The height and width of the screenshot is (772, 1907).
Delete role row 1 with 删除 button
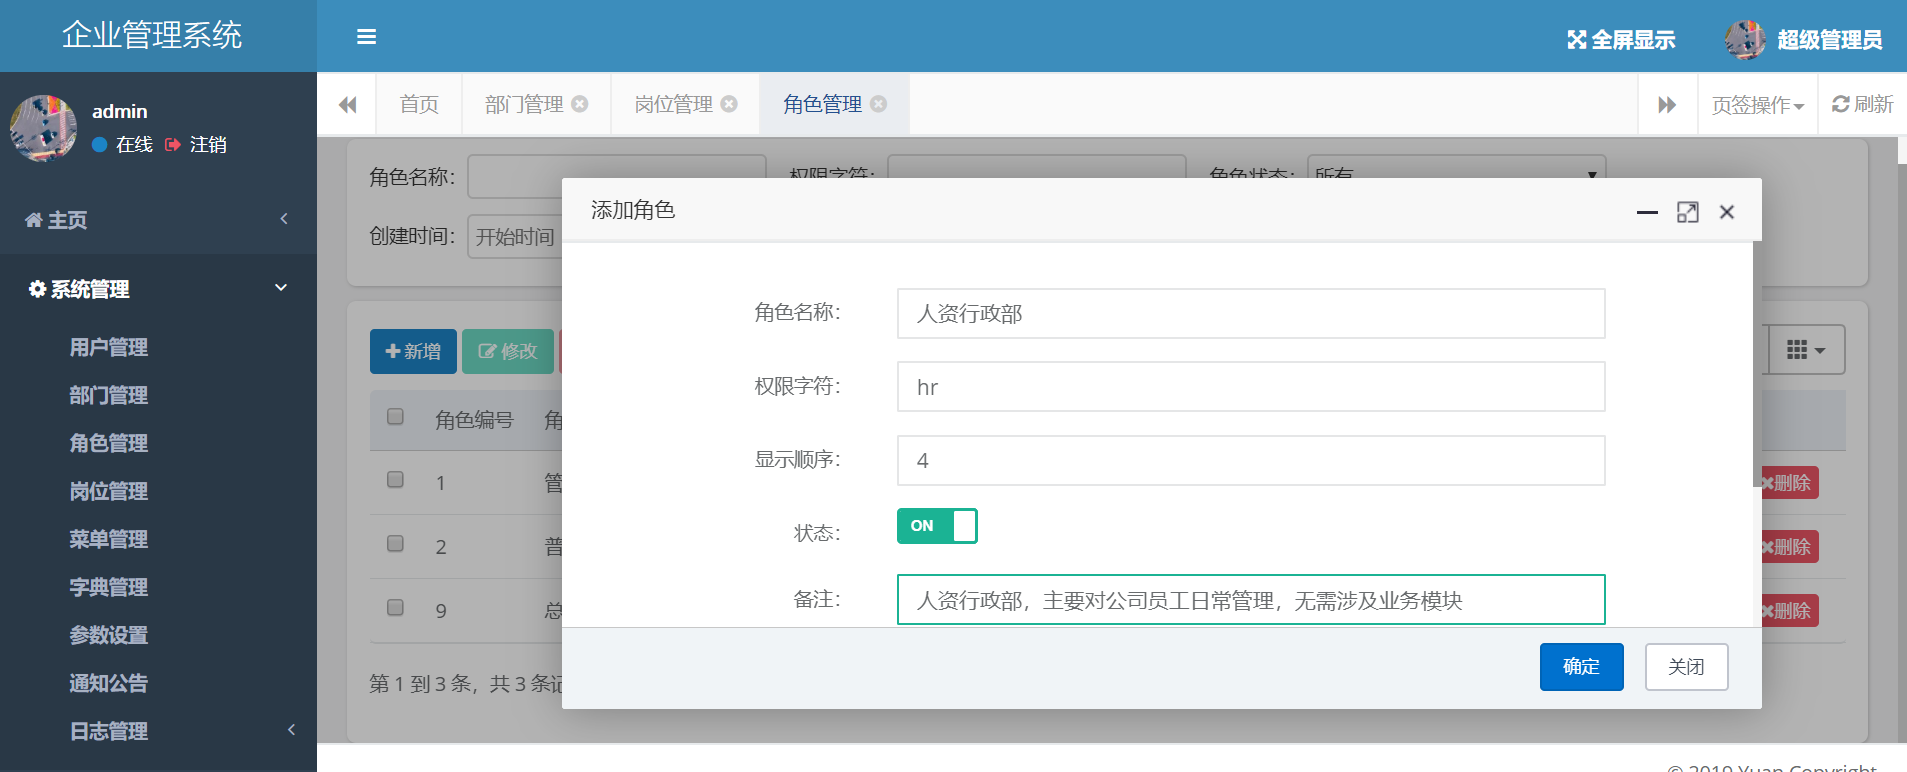tap(1788, 483)
